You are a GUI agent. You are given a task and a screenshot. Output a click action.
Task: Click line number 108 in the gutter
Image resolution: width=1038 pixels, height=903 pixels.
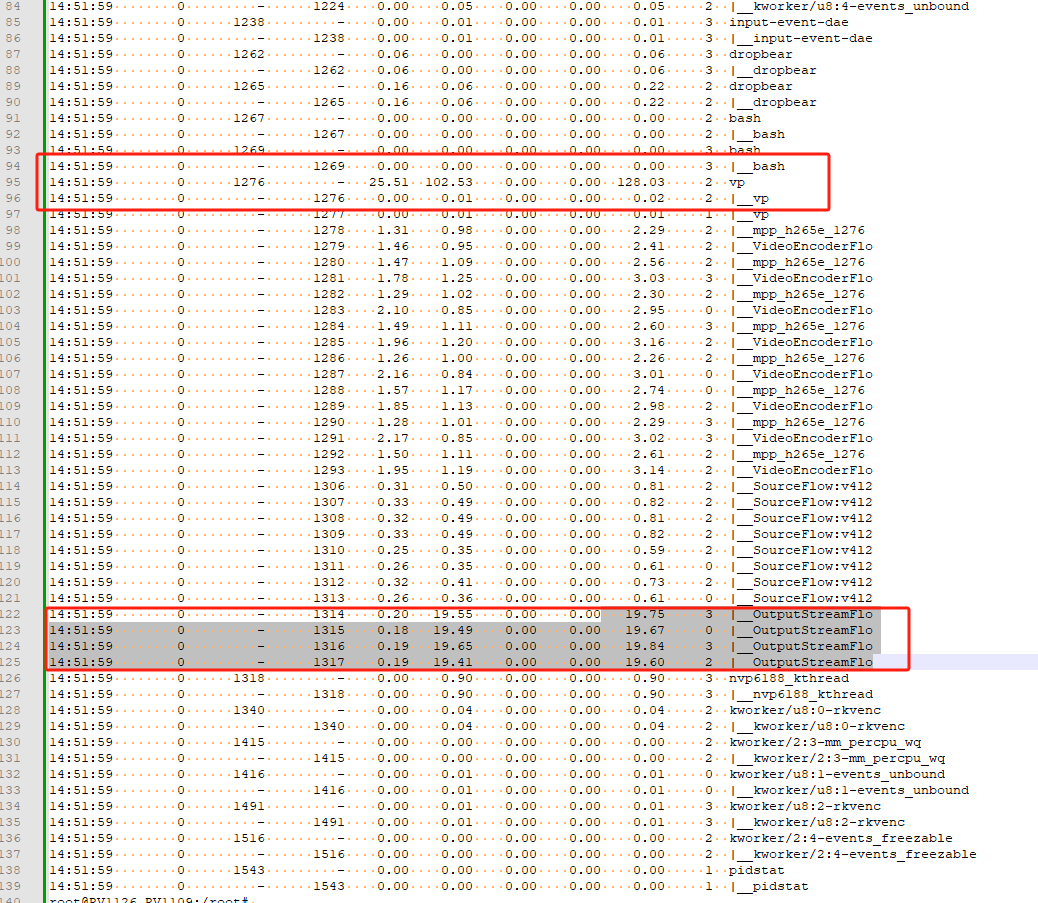click(x=11, y=390)
